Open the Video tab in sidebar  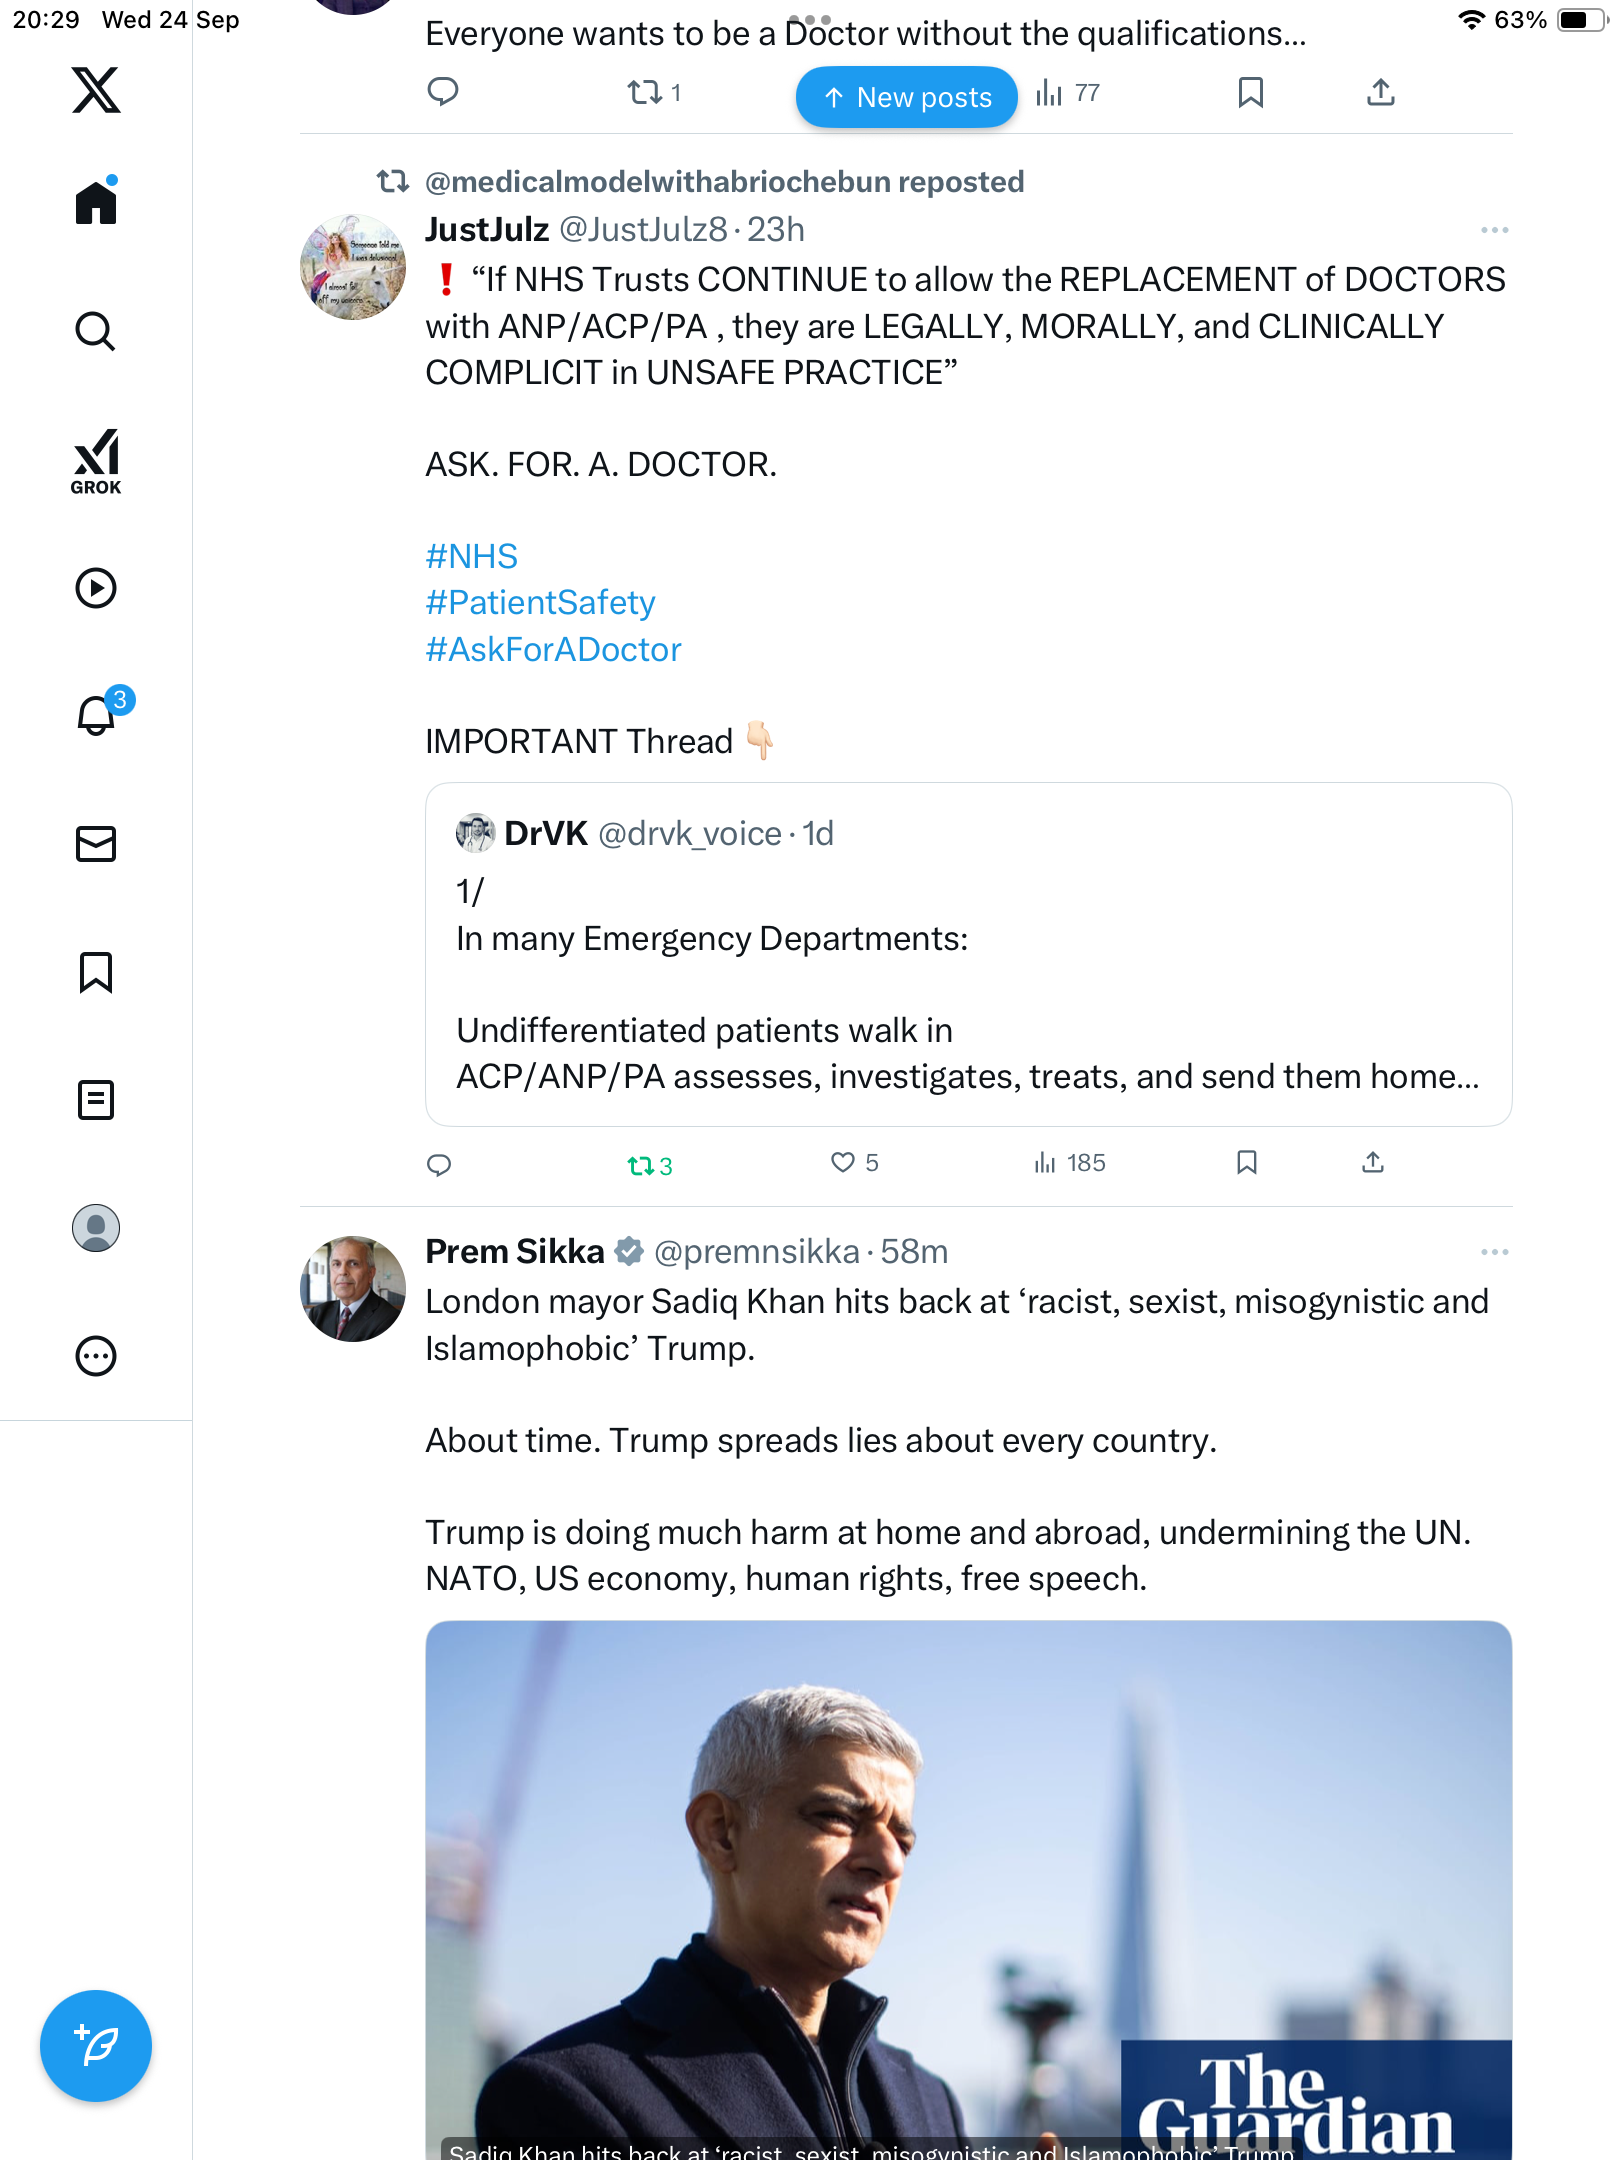click(96, 588)
